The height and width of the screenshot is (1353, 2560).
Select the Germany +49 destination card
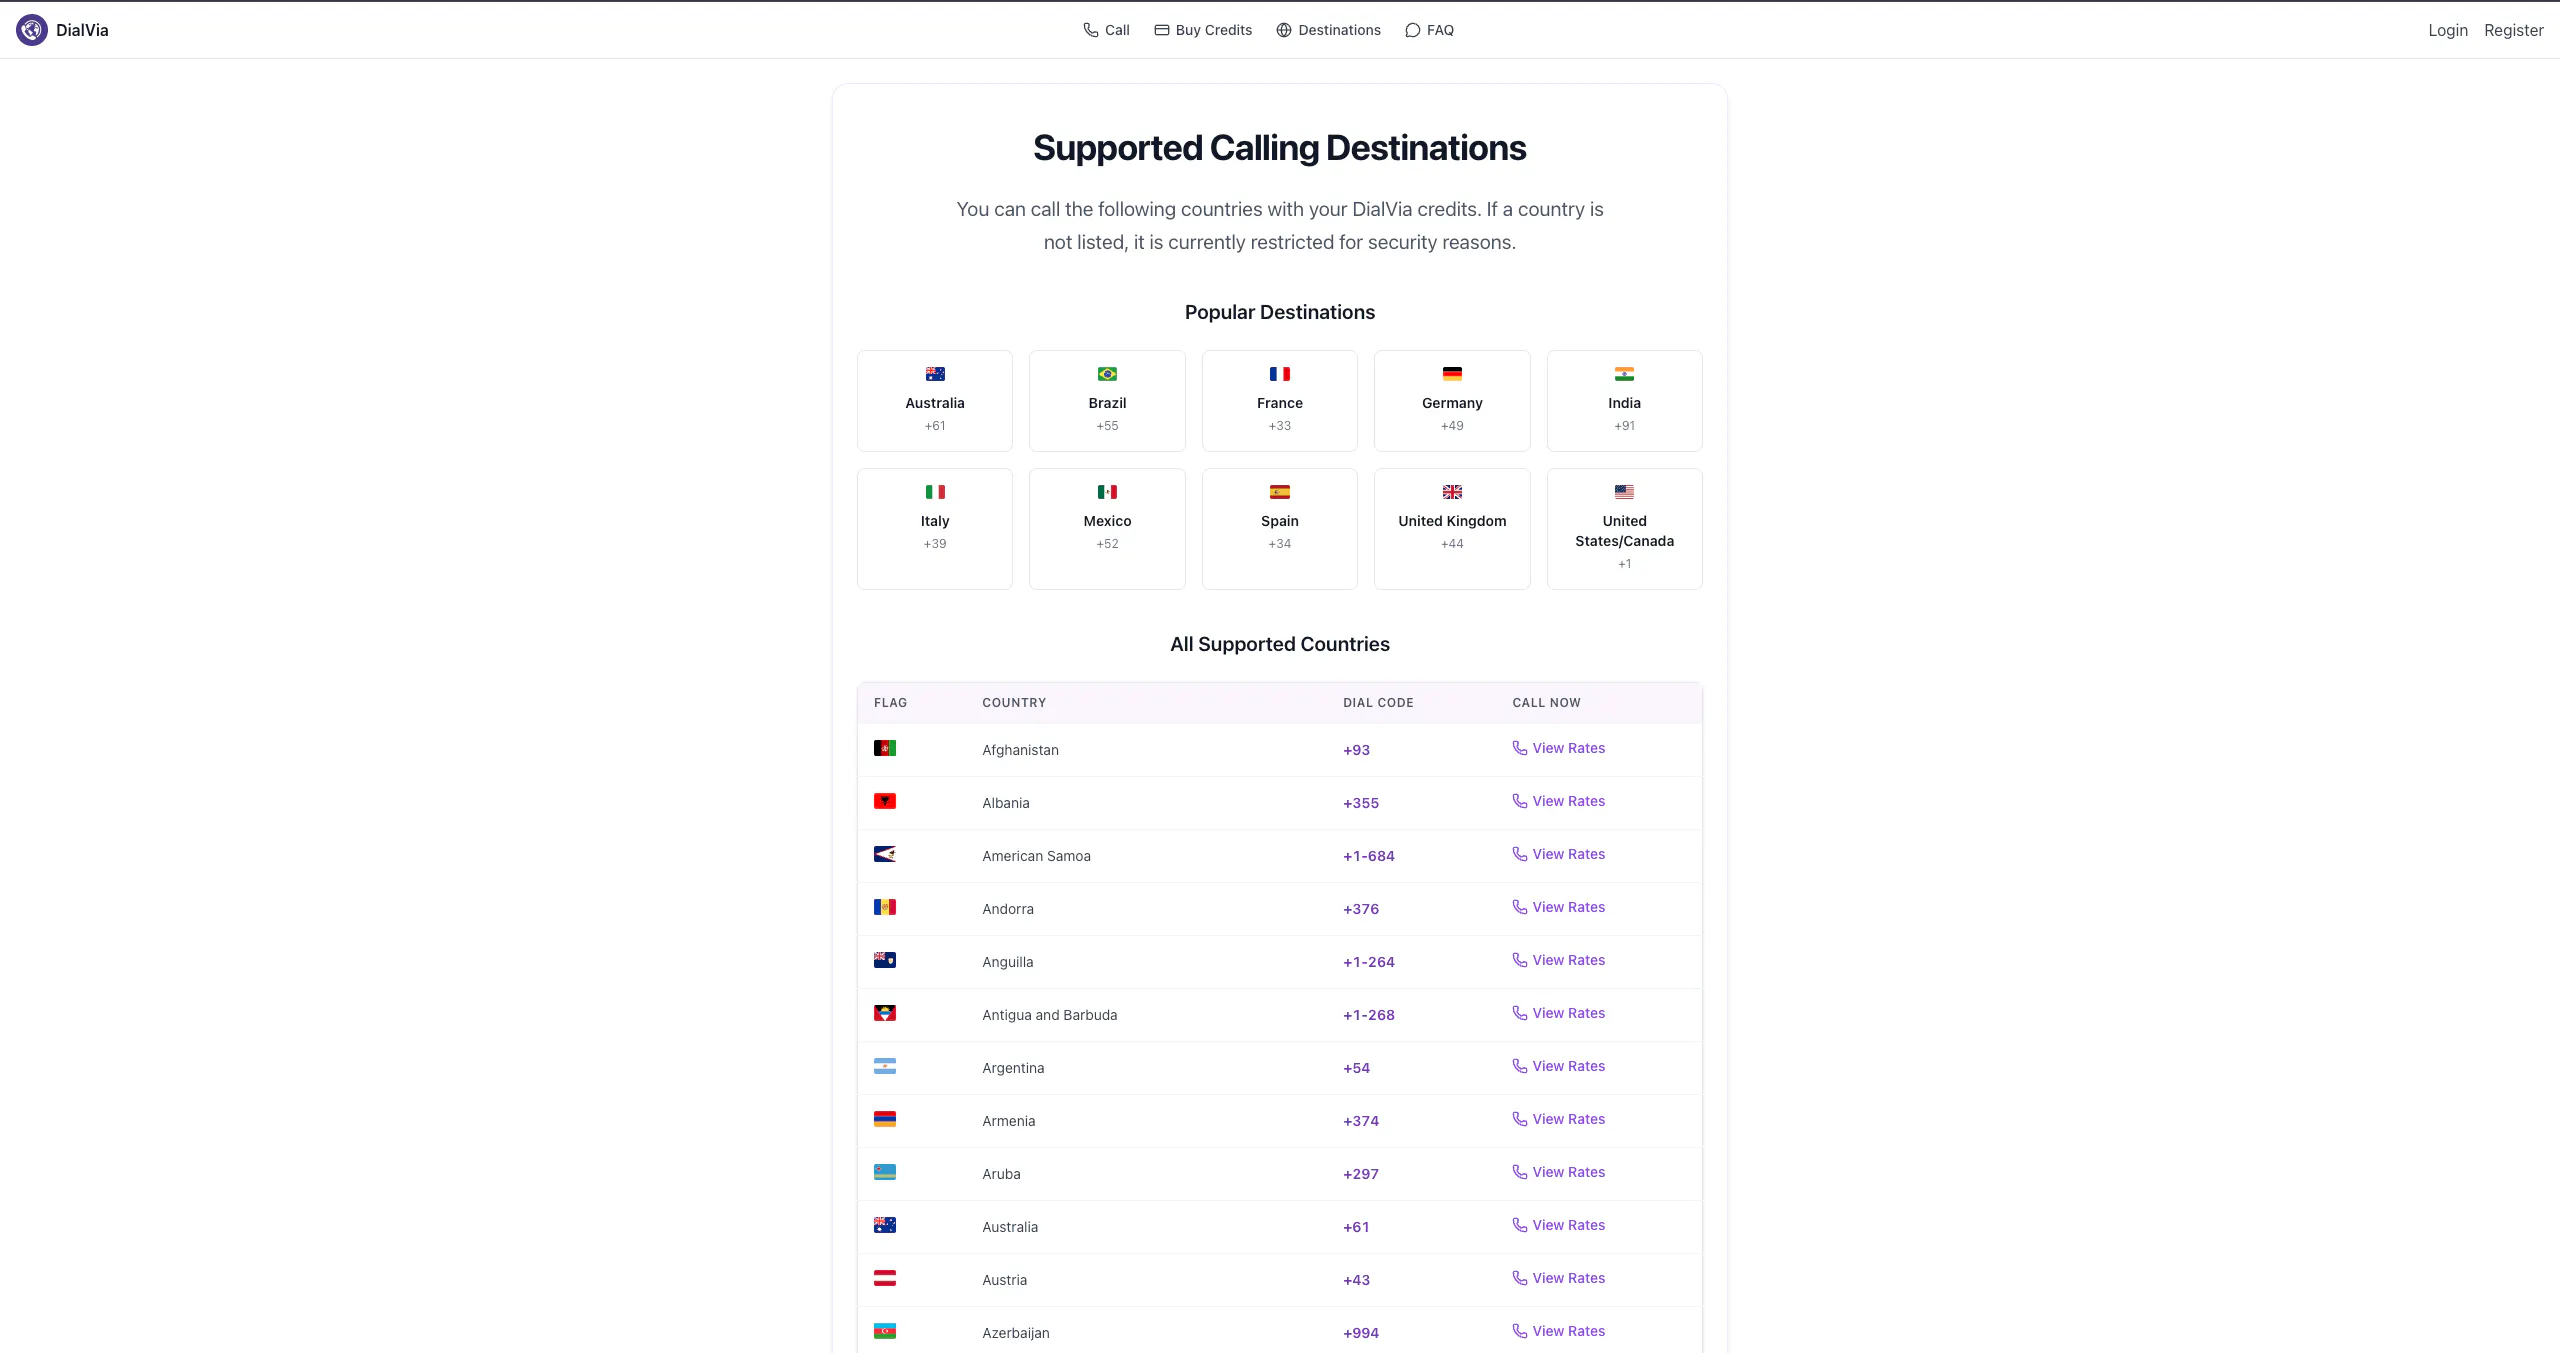coord(1452,401)
